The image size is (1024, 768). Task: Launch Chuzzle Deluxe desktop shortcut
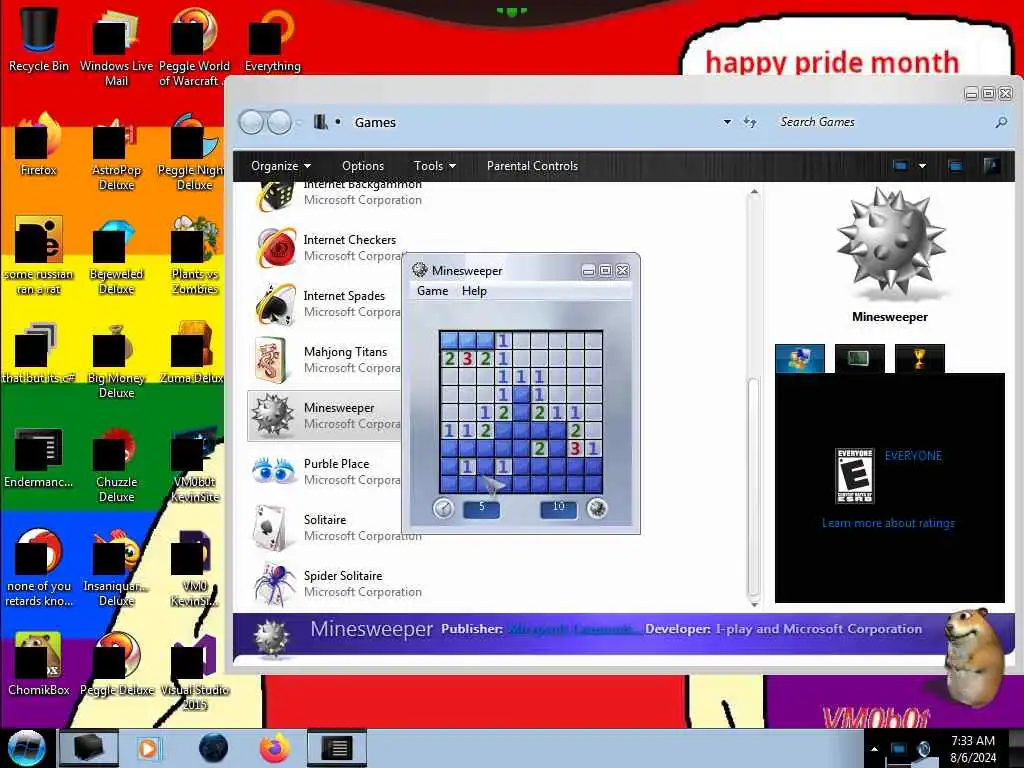tap(116, 465)
